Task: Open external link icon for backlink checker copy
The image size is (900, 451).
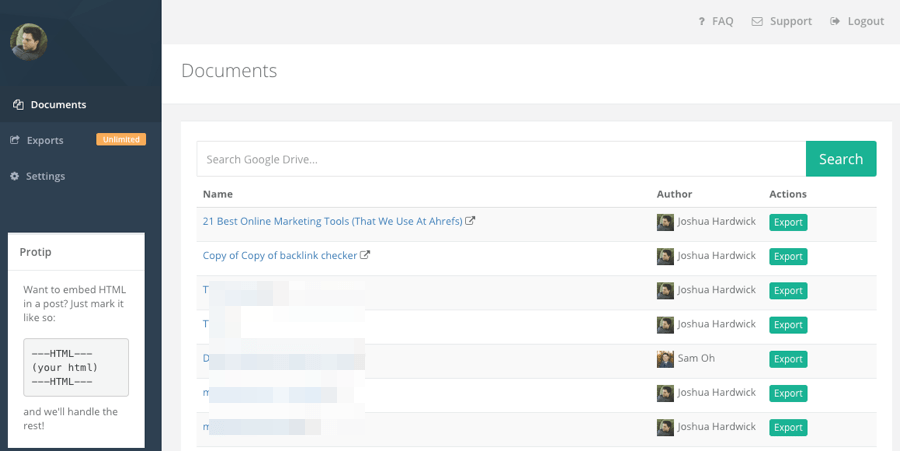Action: click(365, 255)
